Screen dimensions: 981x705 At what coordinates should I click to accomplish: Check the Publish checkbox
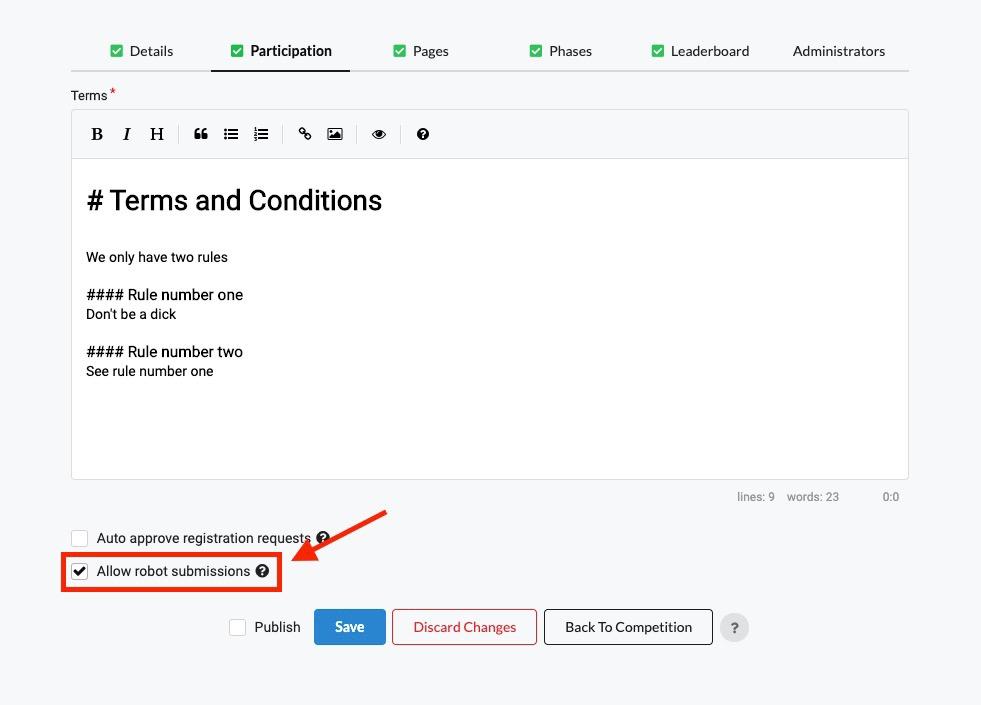click(238, 627)
